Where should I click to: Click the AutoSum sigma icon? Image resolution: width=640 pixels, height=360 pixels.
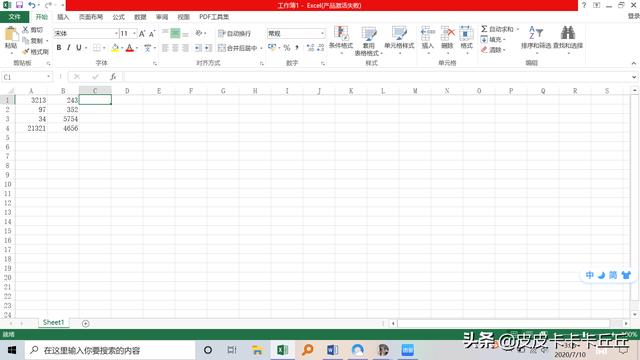[484, 29]
